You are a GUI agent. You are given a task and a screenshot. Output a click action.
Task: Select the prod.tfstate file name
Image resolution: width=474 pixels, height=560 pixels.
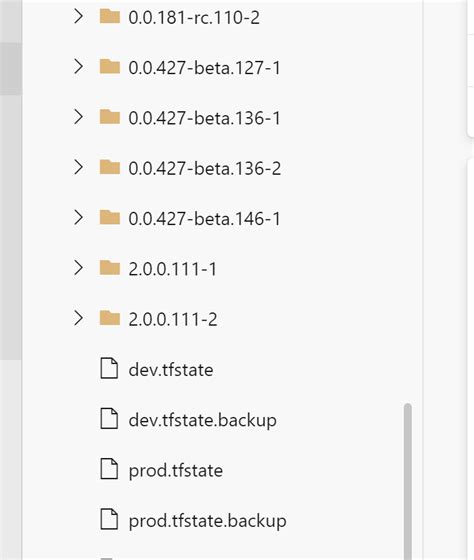tap(175, 471)
